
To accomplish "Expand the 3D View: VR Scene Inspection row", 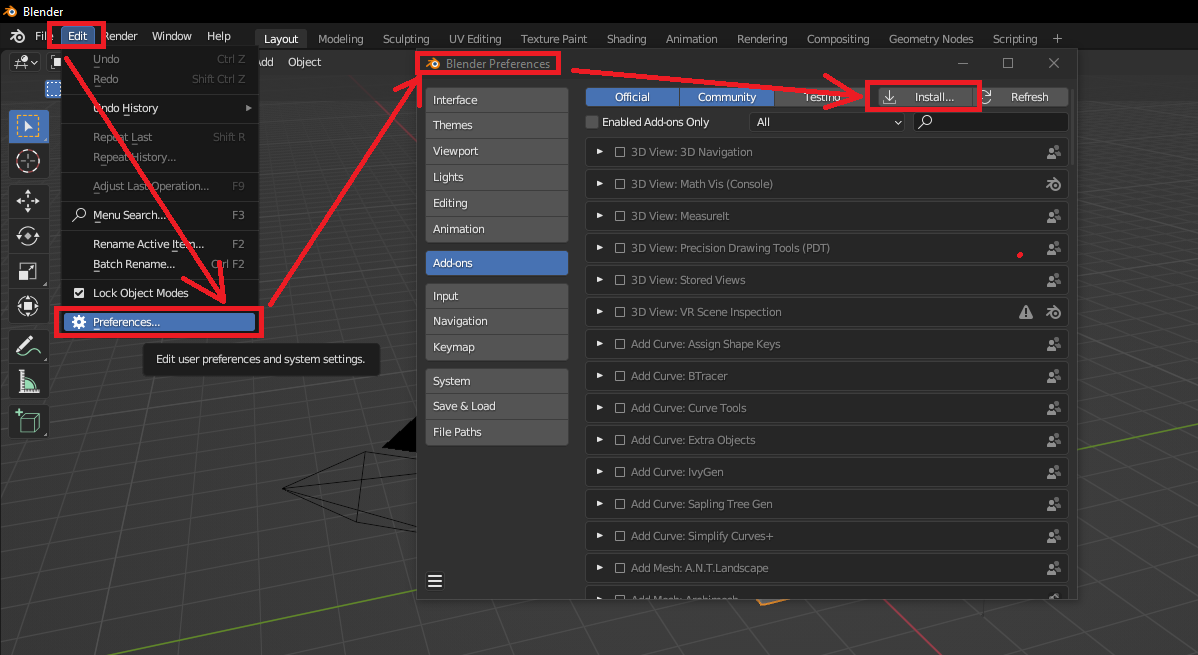I will [x=600, y=312].
